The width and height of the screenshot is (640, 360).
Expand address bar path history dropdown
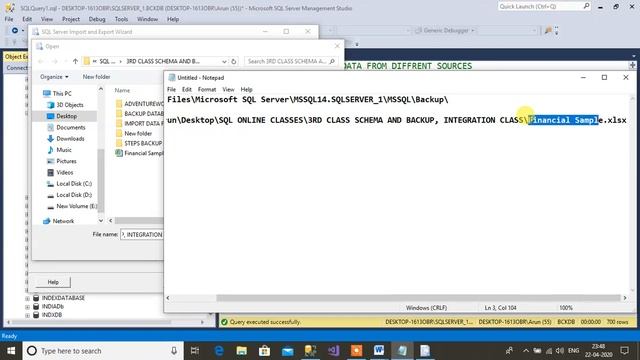point(224,61)
